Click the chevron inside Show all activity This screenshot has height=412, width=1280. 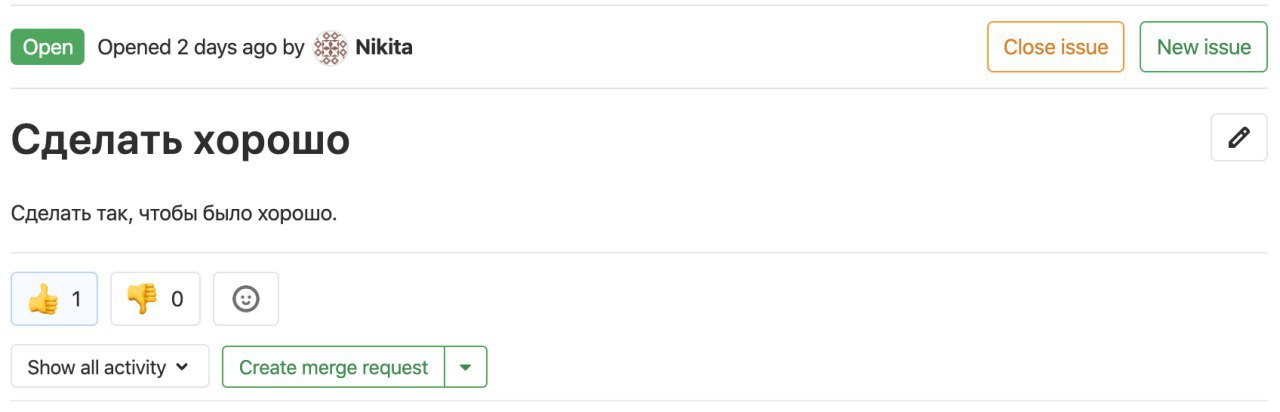[x=182, y=367]
